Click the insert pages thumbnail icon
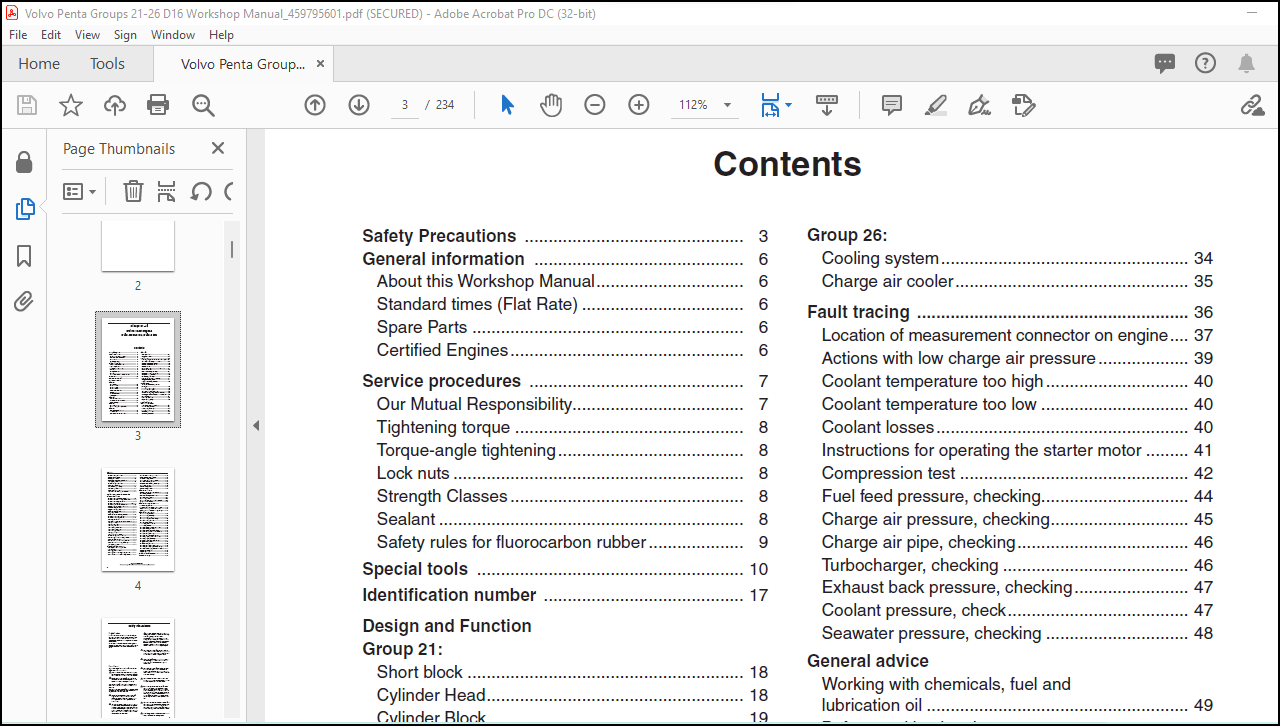This screenshot has width=1280, height=726. click(166, 191)
